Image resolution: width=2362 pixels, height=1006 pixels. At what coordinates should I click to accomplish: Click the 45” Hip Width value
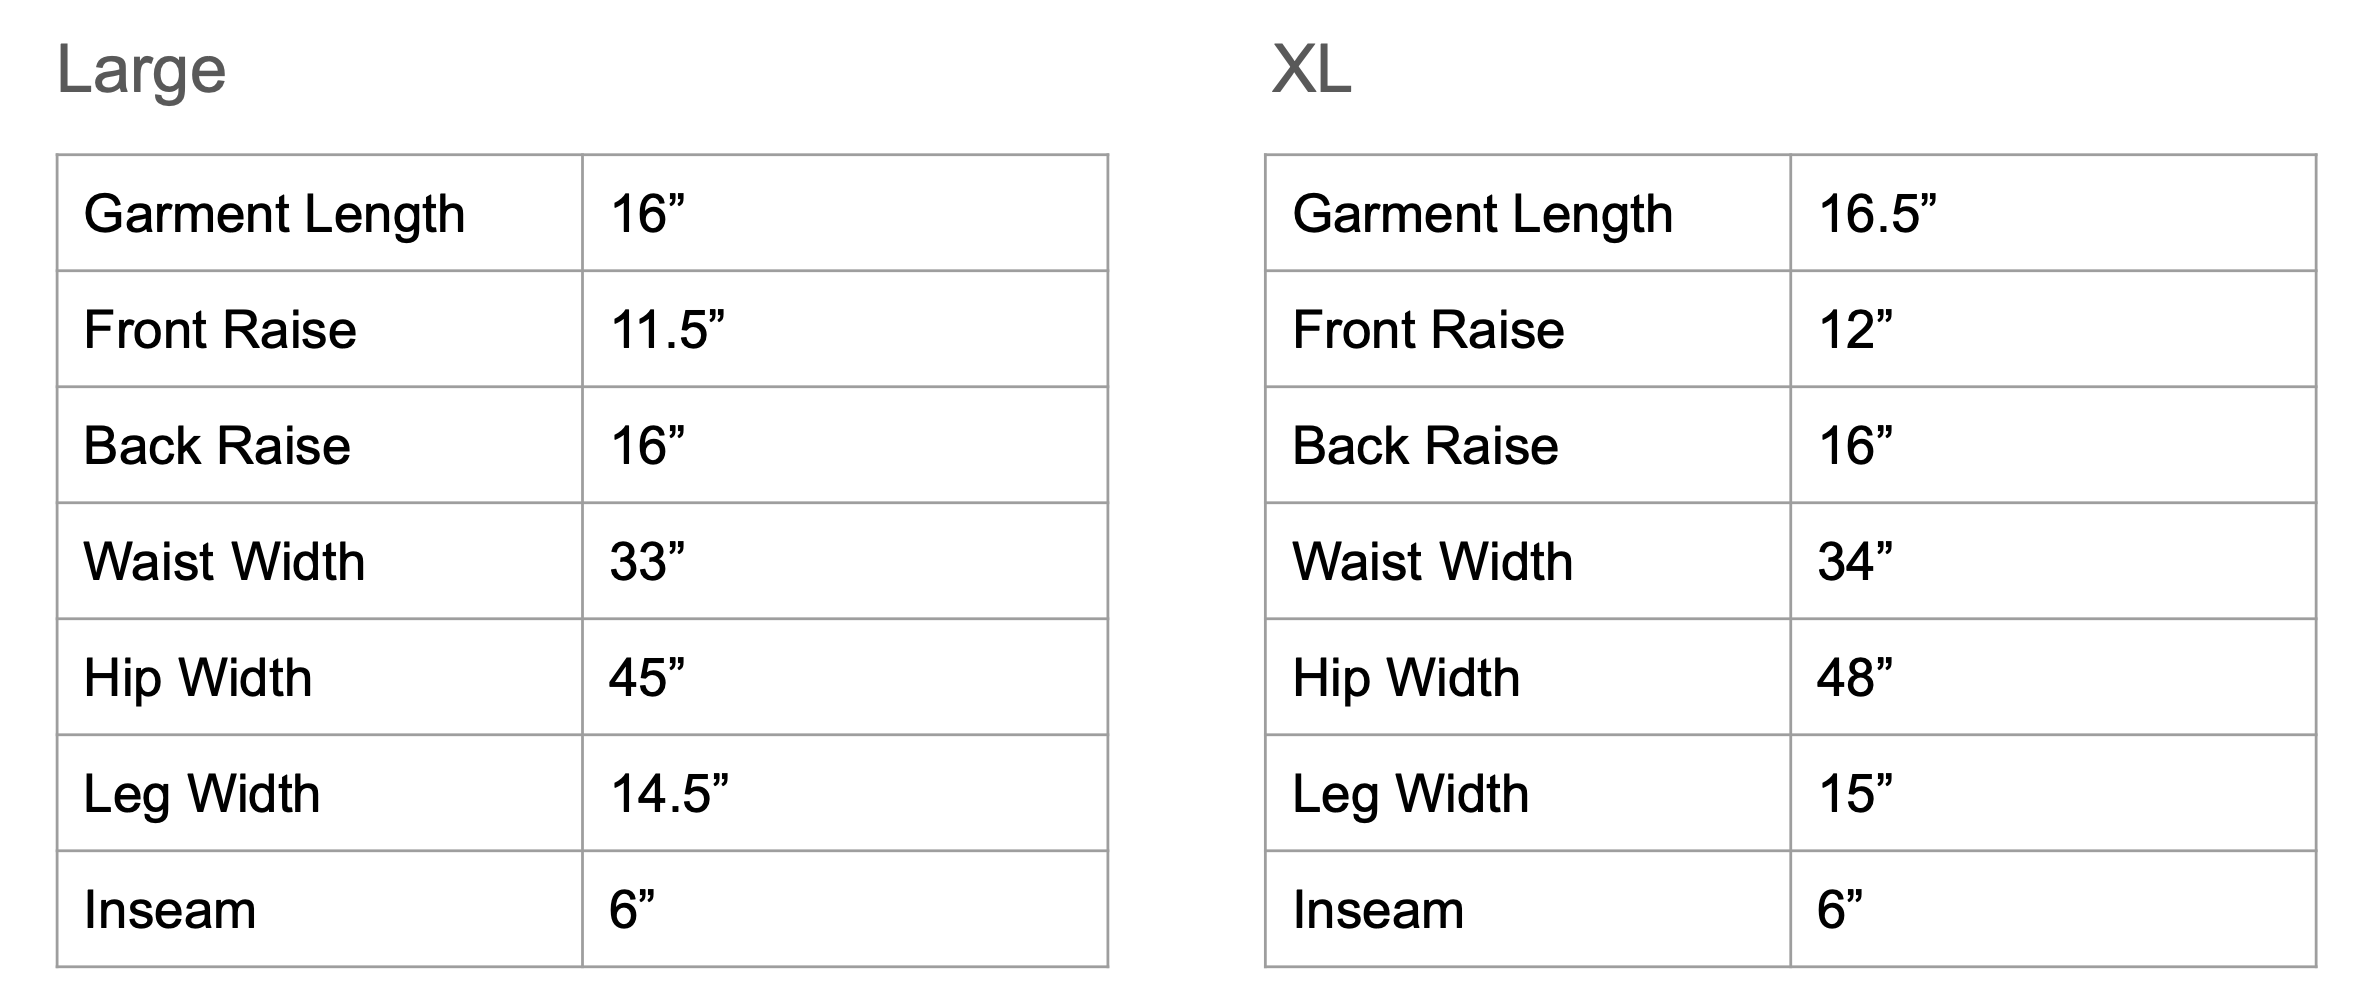tap(647, 678)
